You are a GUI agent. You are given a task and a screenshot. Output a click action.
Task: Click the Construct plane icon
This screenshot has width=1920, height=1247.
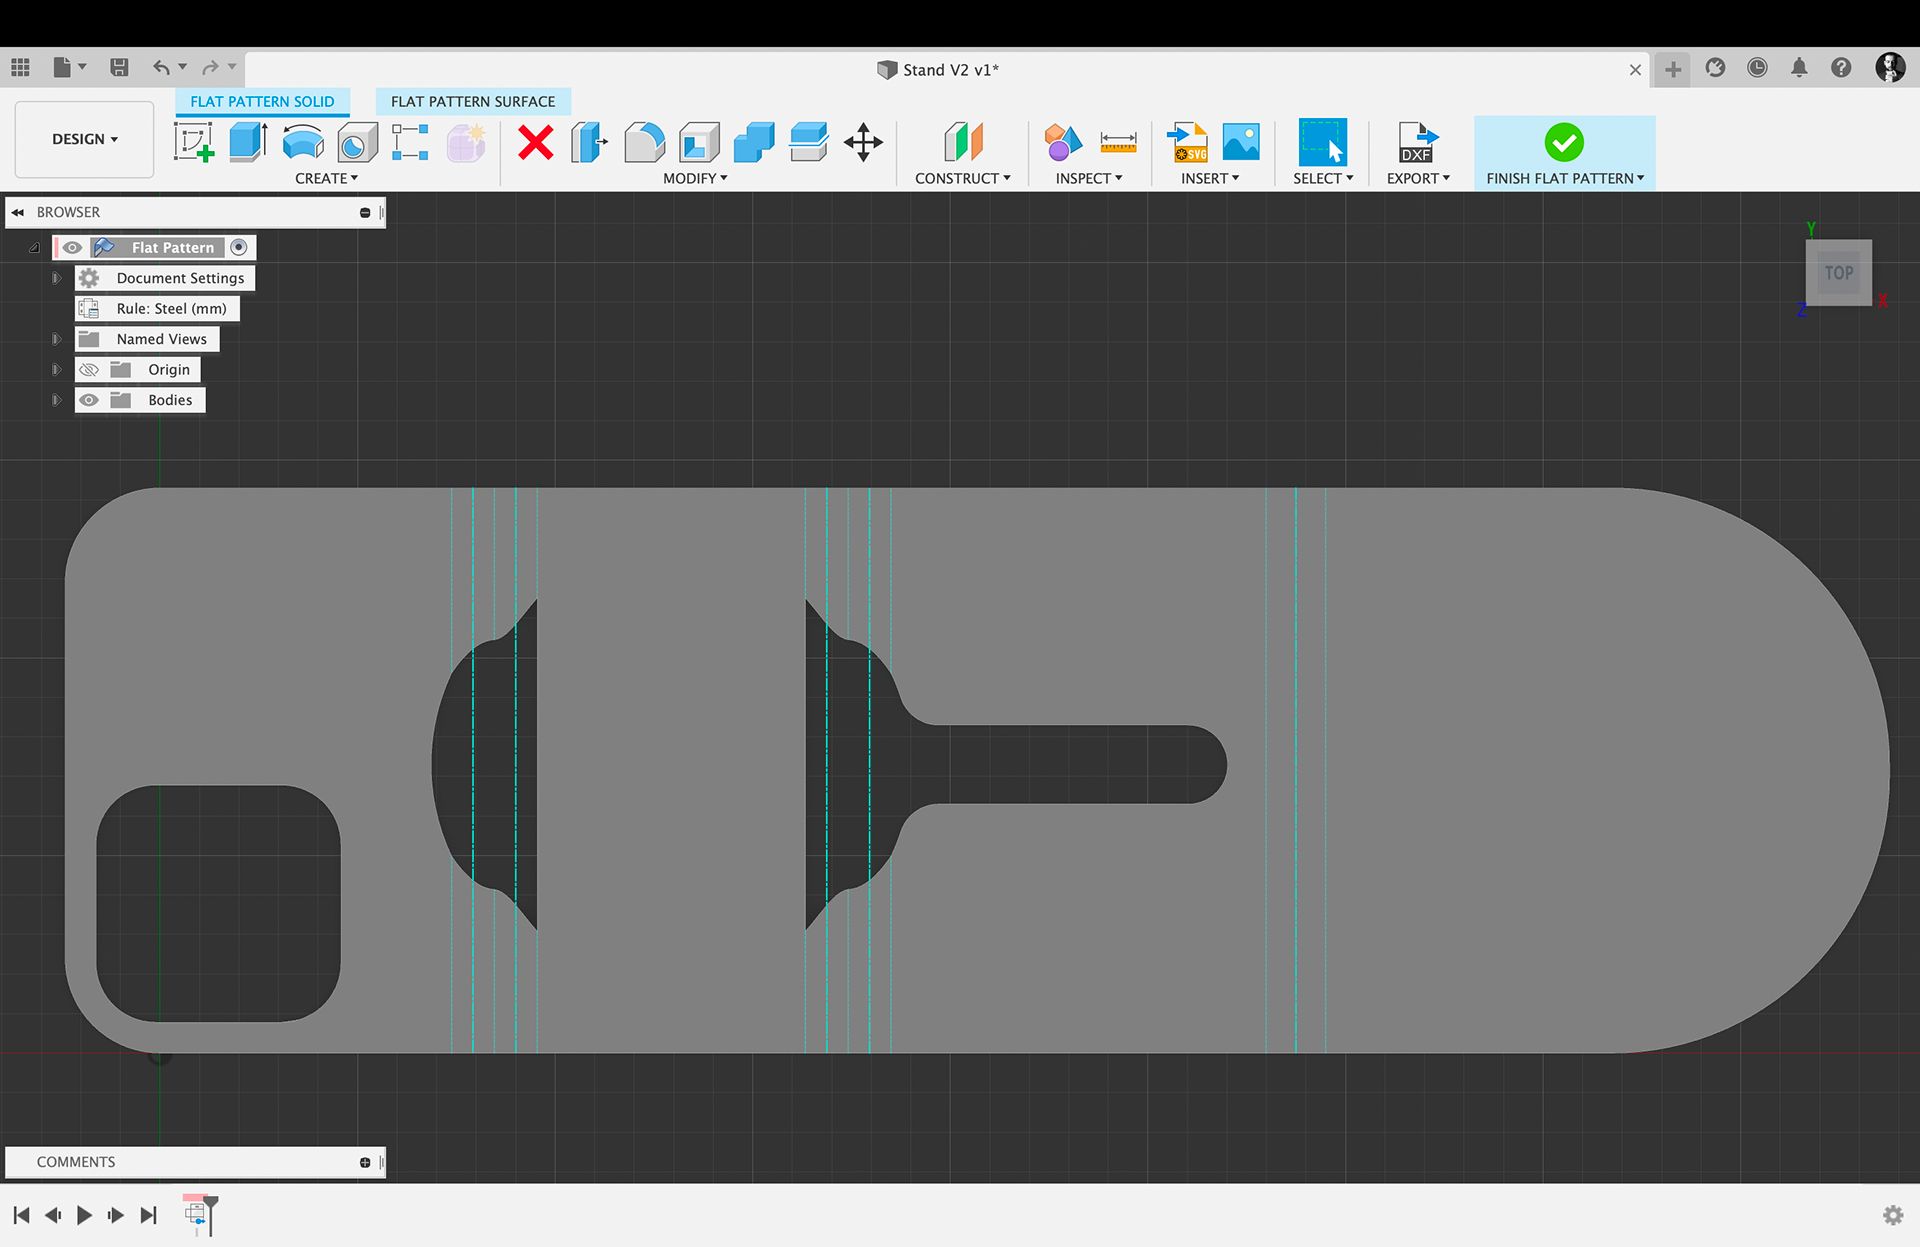coord(963,142)
